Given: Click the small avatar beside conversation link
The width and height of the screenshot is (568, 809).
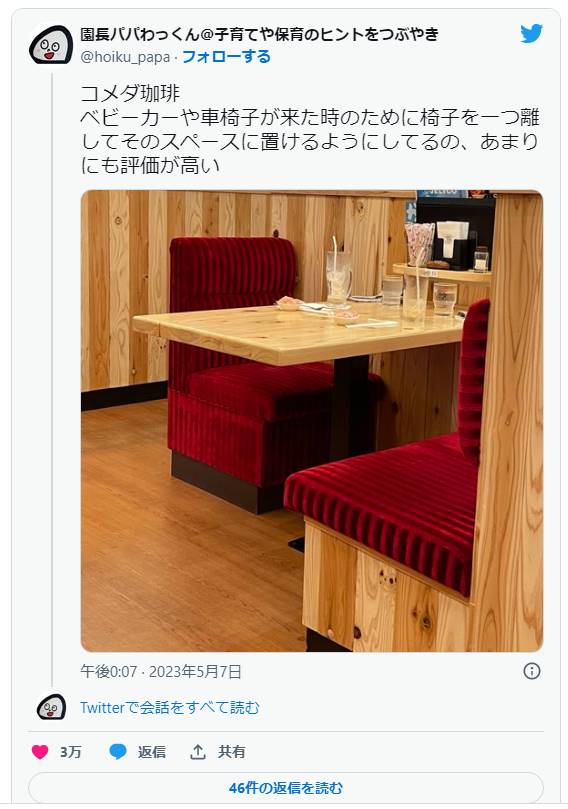Looking at the screenshot, I should tap(51, 707).
